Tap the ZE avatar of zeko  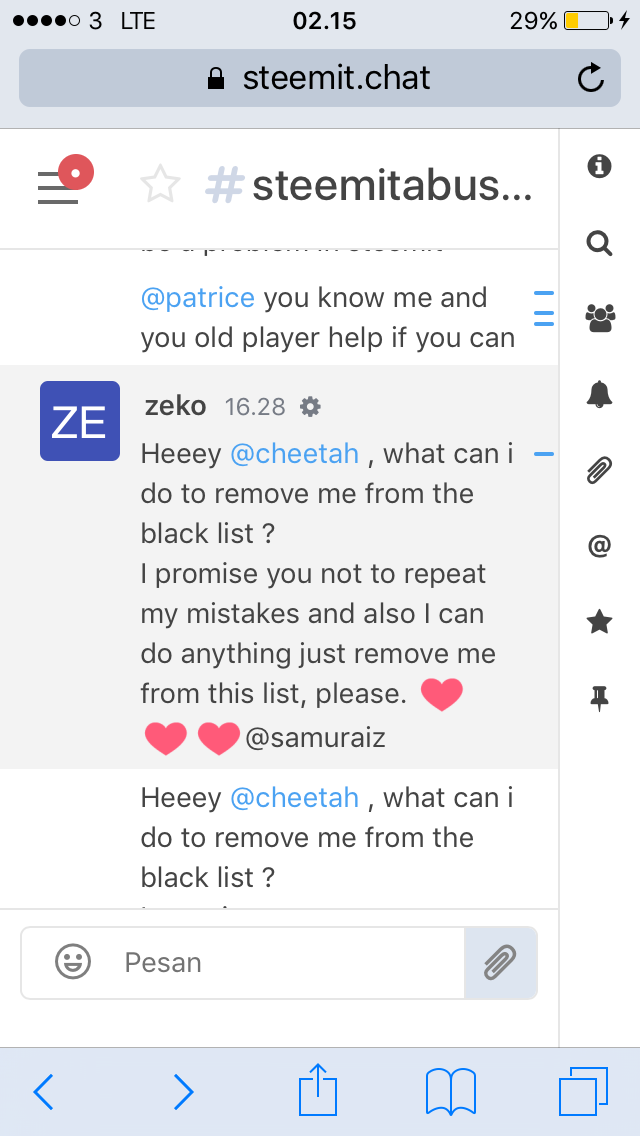pos(80,421)
